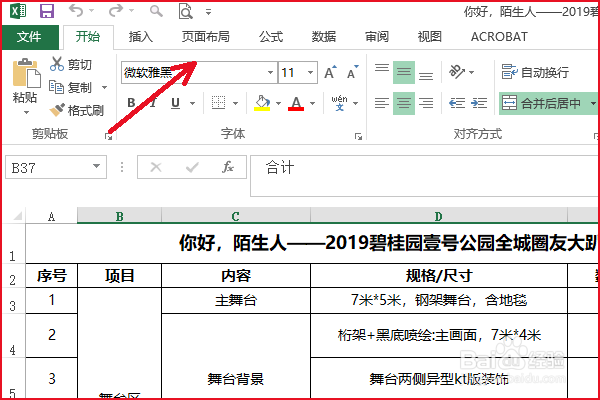Click the select-all corner triangle
The image size is (600, 400).
(17, 216)
